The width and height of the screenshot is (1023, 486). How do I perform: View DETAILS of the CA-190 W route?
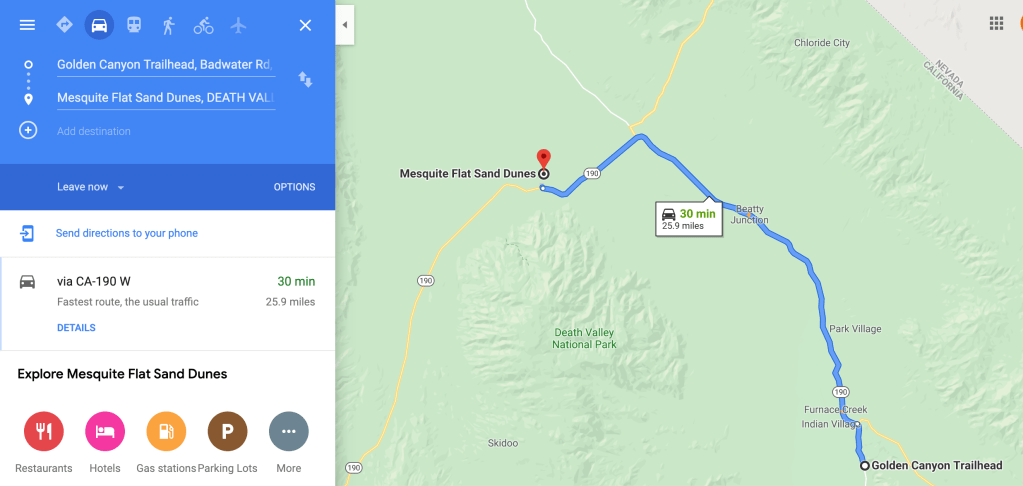pos(76,327)
